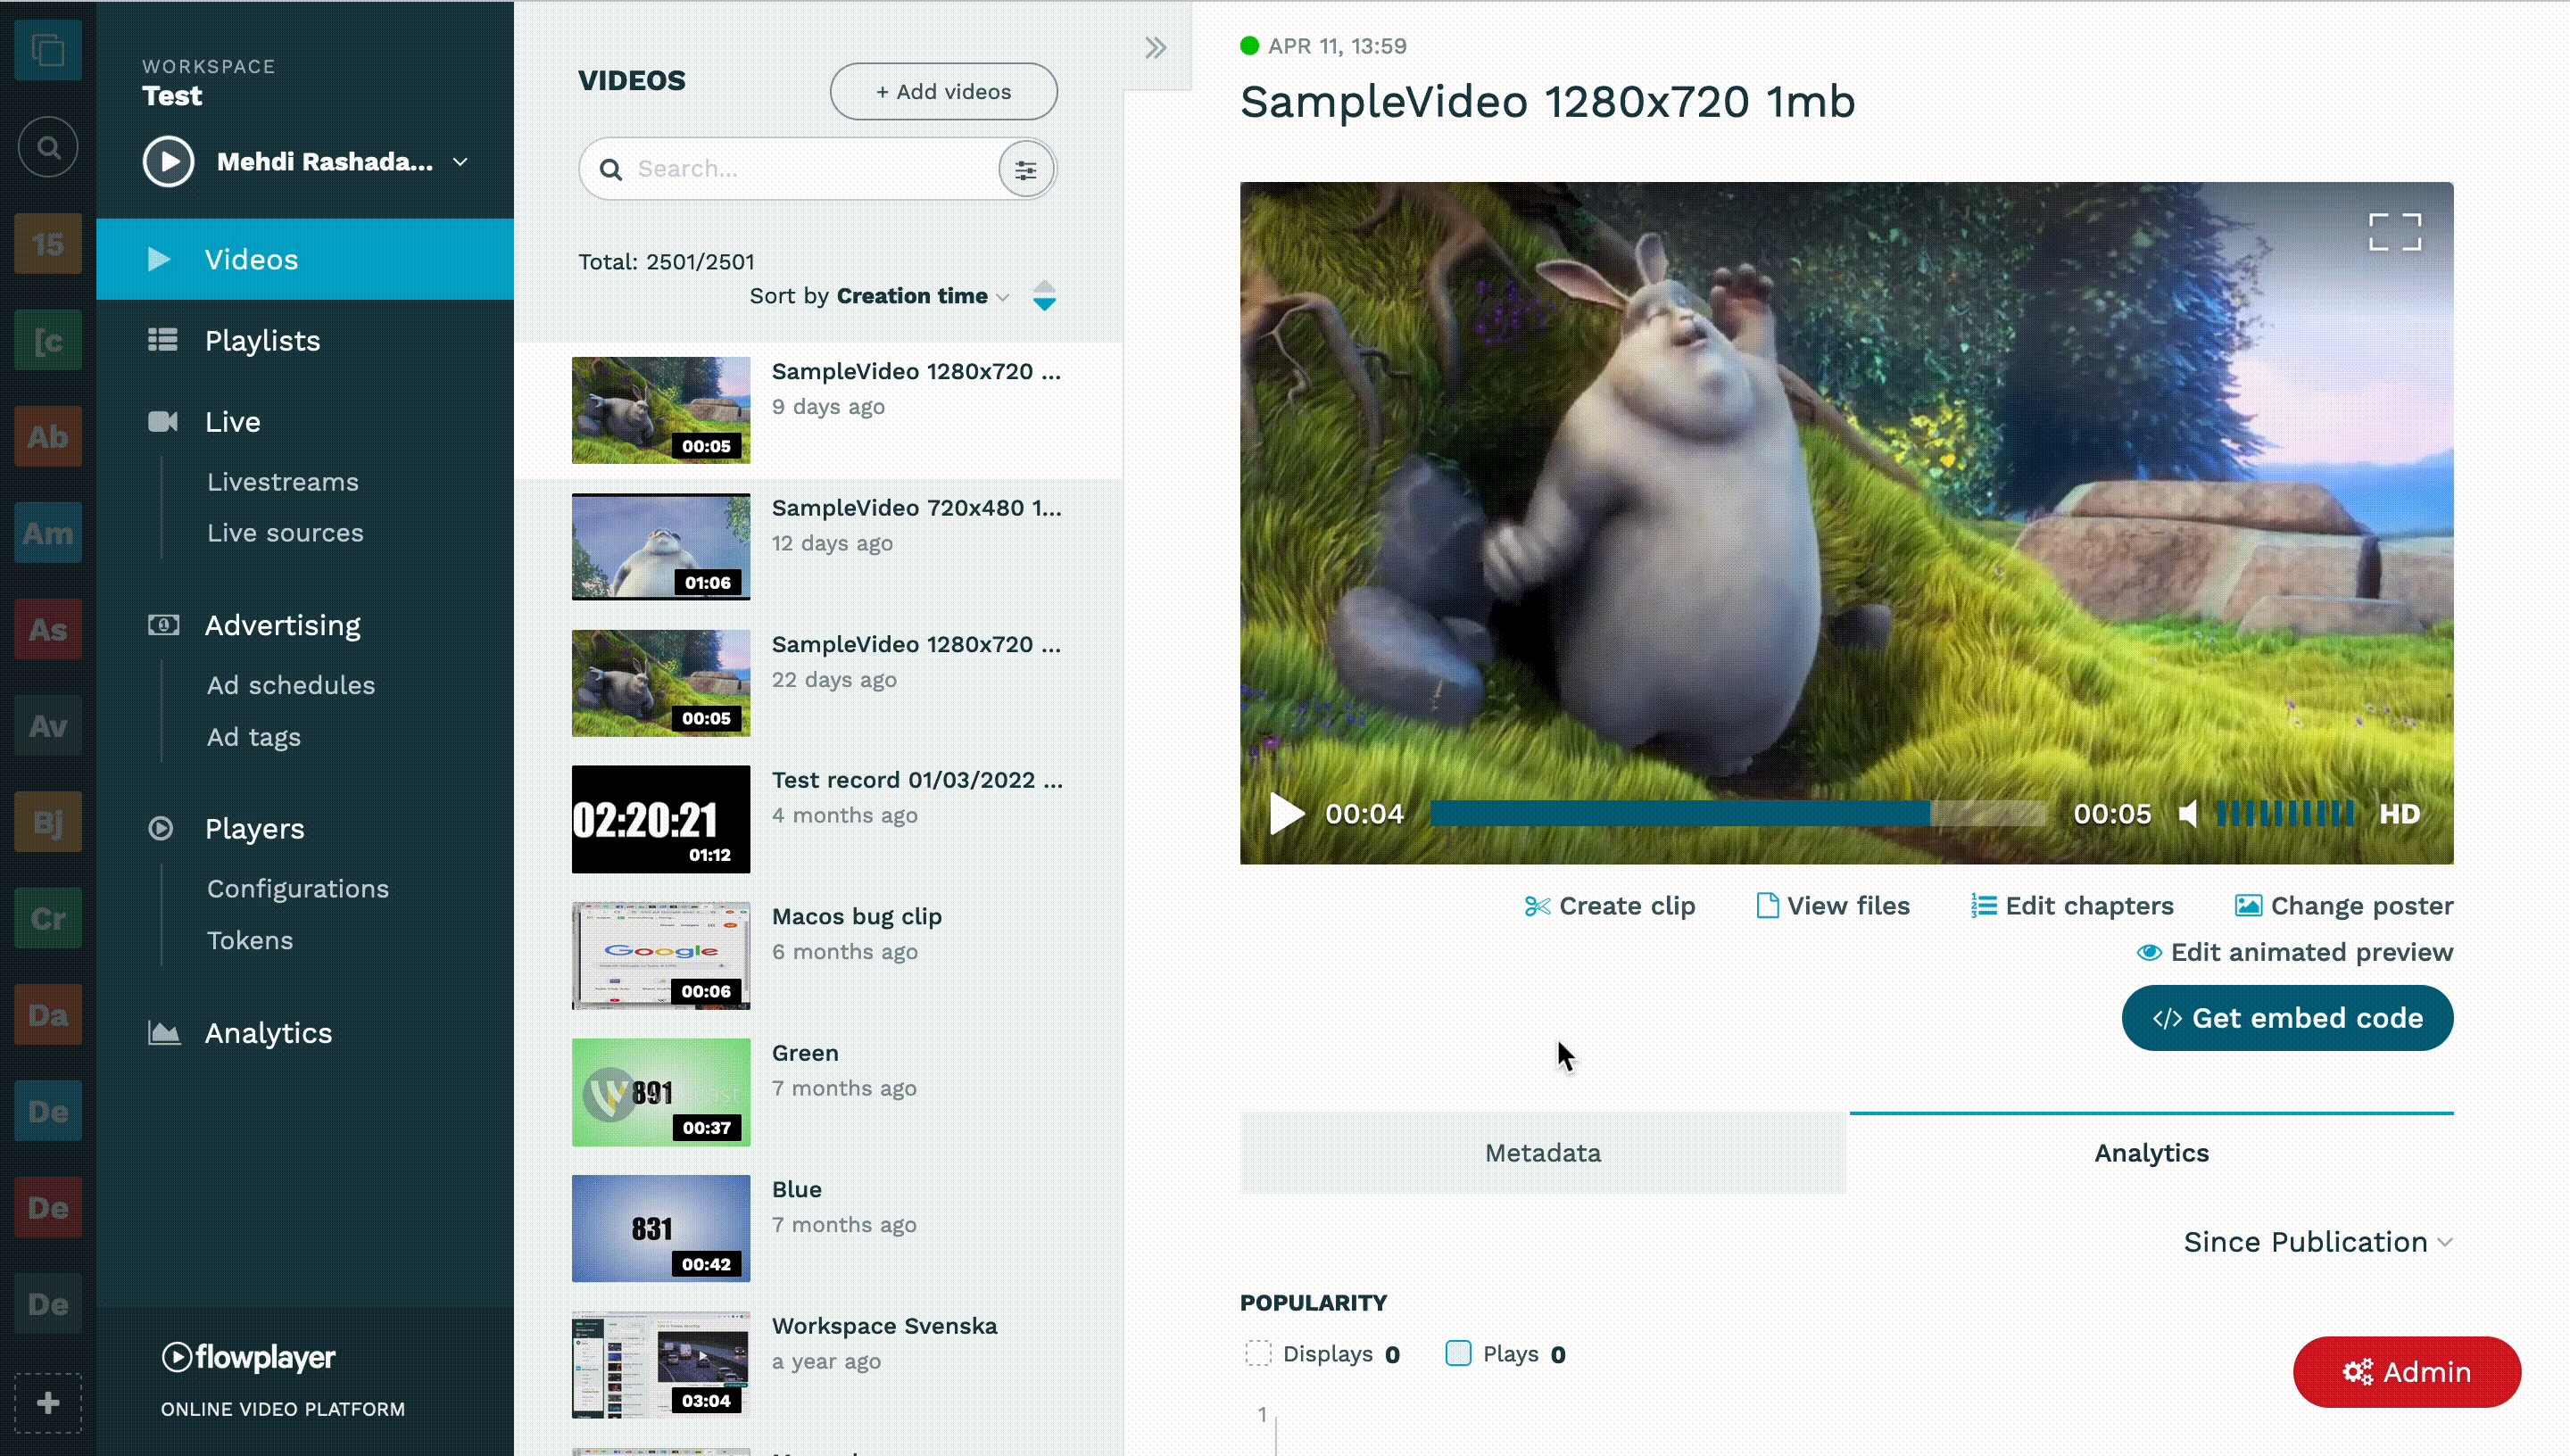The width and height of the screenshot is (2570, 1456).
Task: Switch to the '15' workspace tile
Action: pyautogui.click(x=48, y=244)
